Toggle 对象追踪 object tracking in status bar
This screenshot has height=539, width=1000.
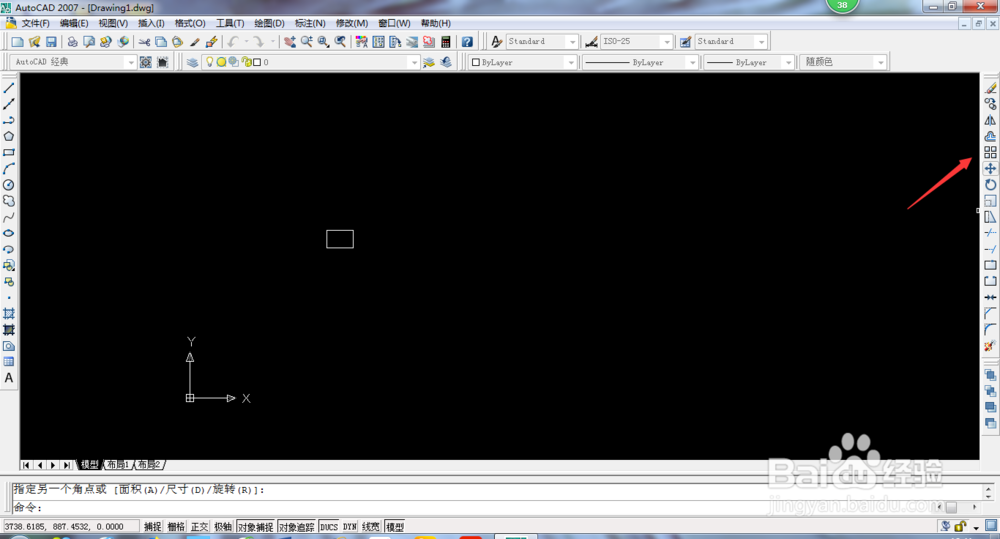(297, 527)
